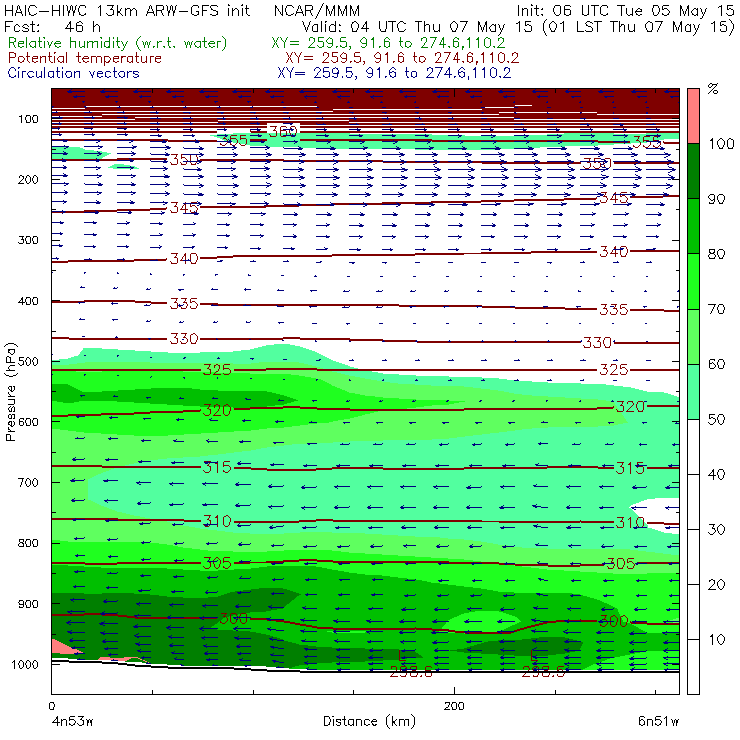Click the red XY coordinates text
This screenshot has height=740, width=740.
pyautogui.click(x=402, y=58)
